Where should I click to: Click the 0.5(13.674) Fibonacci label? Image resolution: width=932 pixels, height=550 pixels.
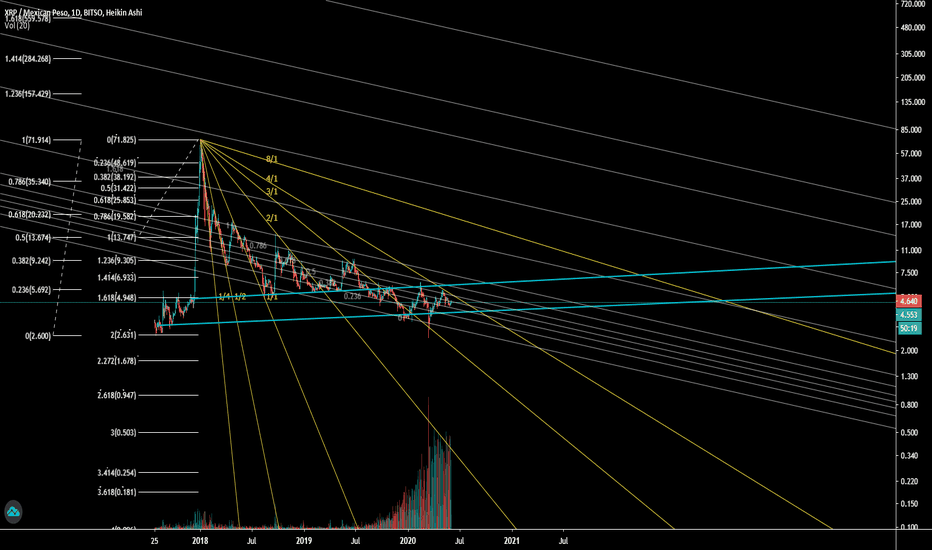[x=33, y=238]
